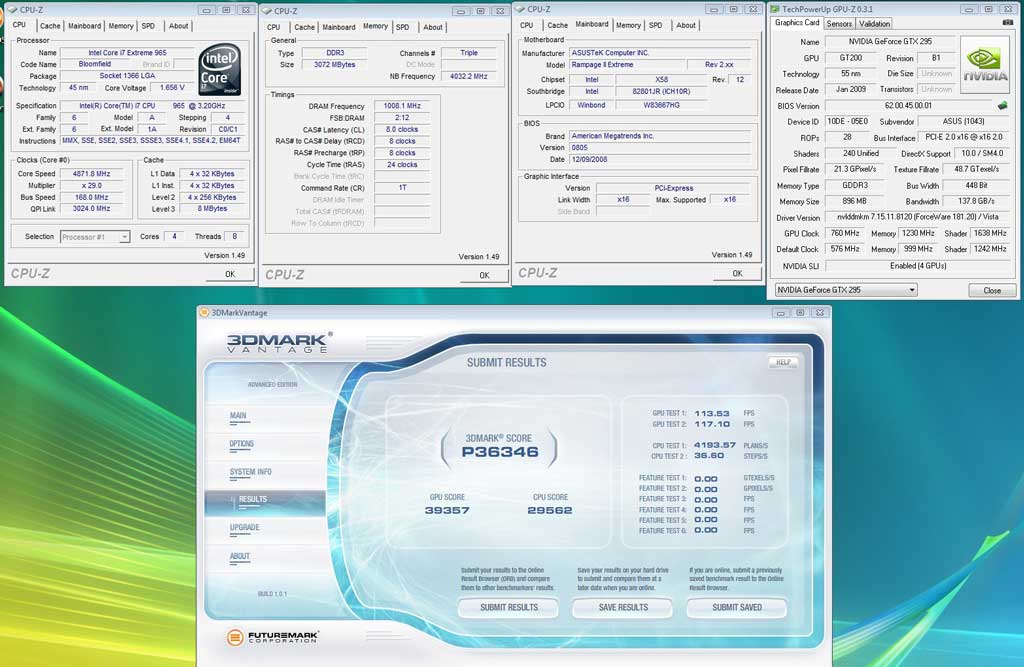Click the NVIDIA logo in GPU-Z

point(985,65)
